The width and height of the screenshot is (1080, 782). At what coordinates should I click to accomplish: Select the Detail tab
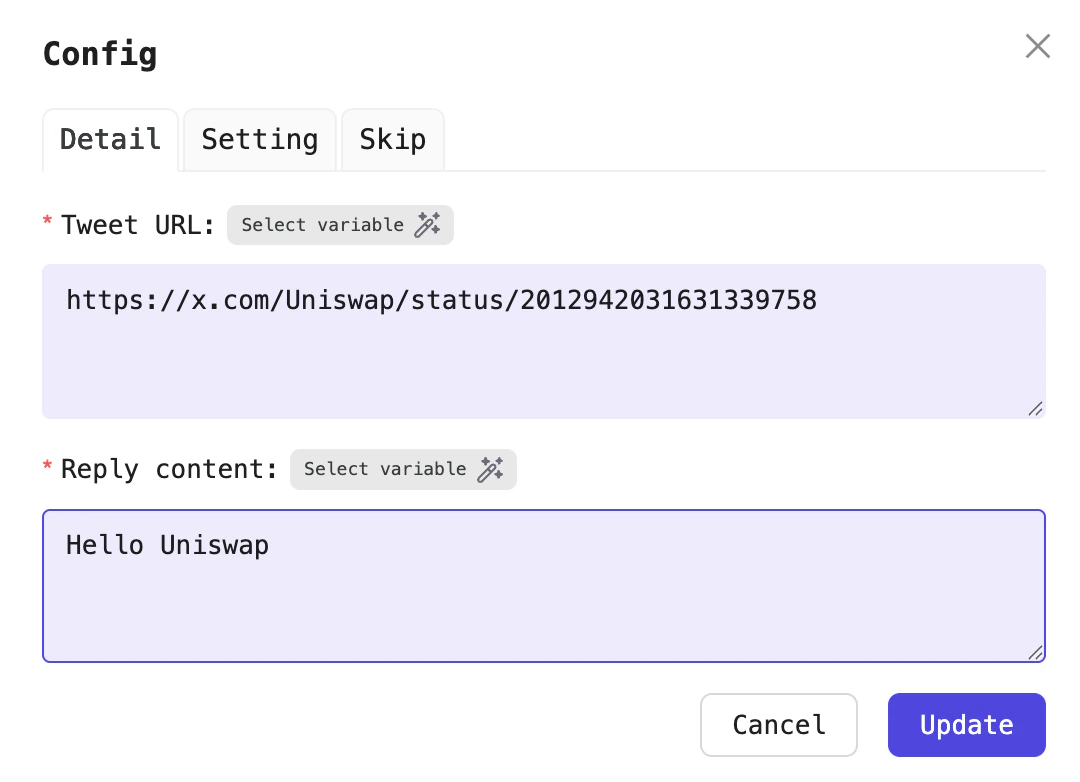coord(110,139)
